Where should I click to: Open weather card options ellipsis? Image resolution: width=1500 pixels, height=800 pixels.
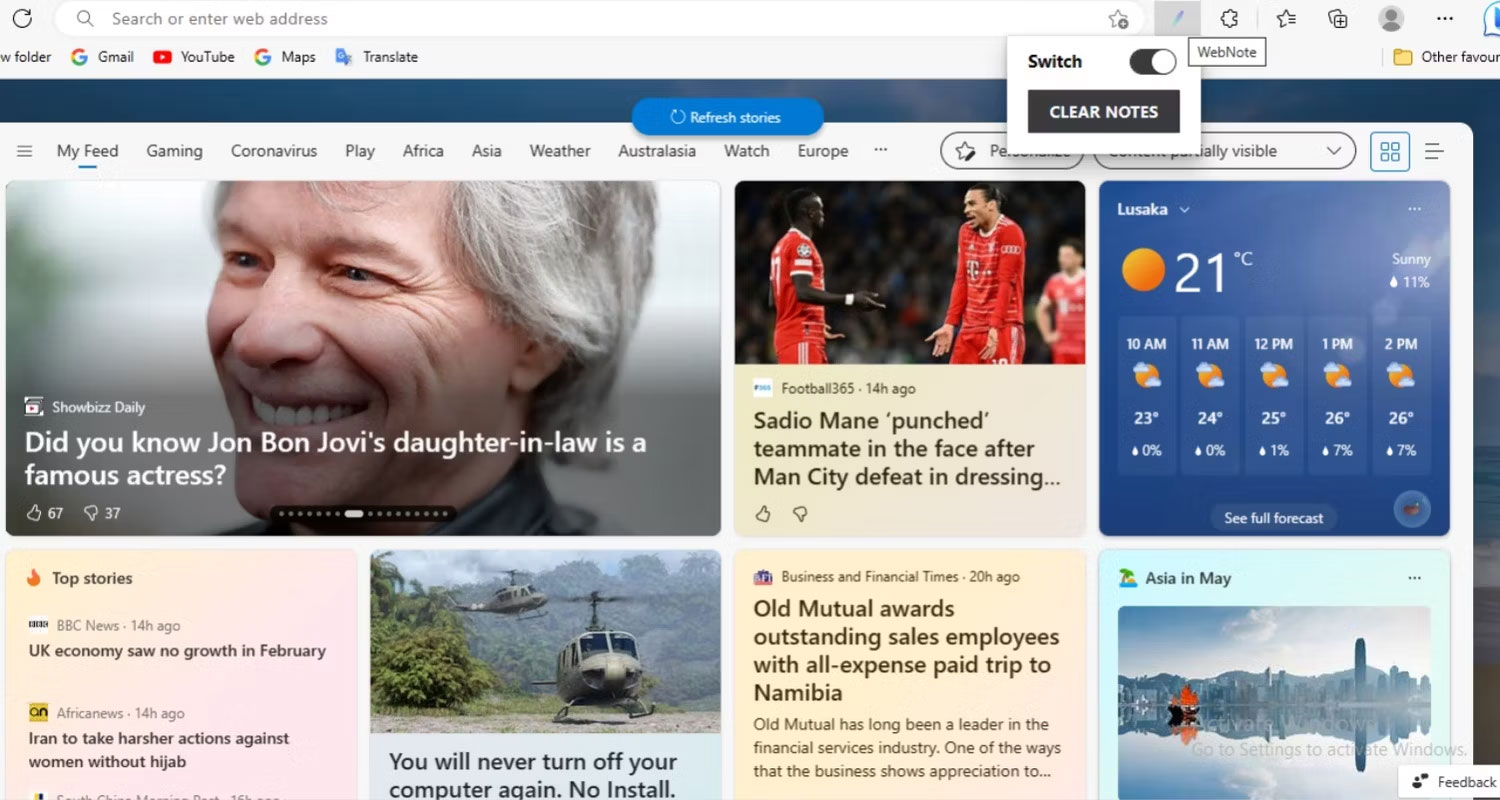tap(1414, 208)
